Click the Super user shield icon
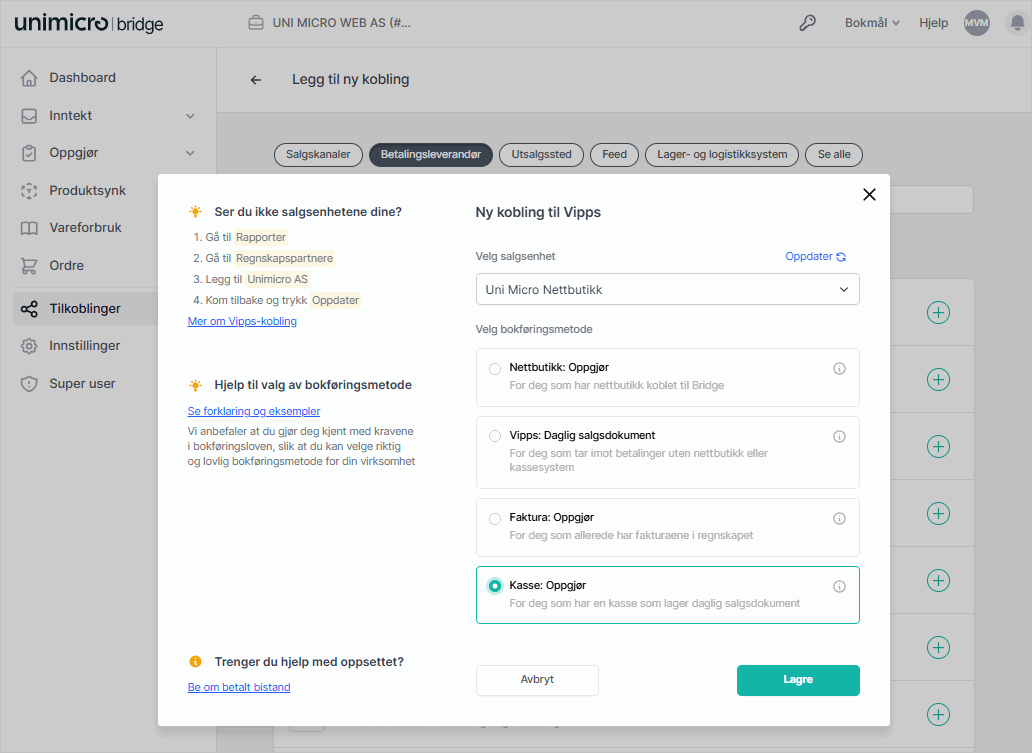The height and width of the screenshot is (753, 1032). [x=29, y=384]
